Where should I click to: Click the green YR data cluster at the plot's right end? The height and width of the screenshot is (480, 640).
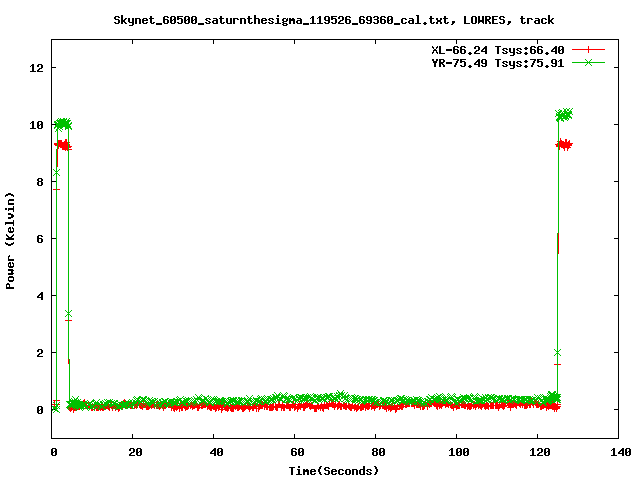pos(564,115)
